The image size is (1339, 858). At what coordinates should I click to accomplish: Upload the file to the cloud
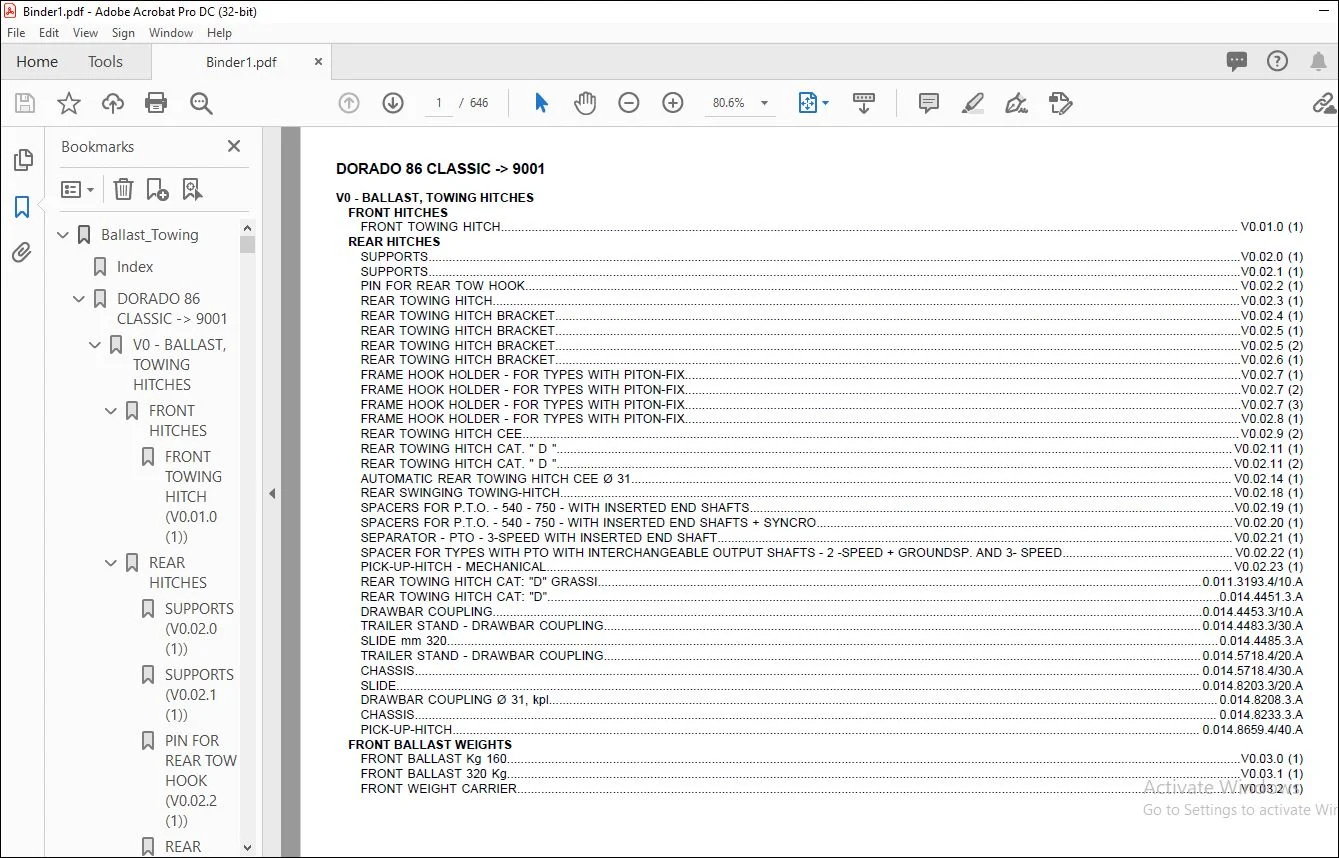pos(113,103)
